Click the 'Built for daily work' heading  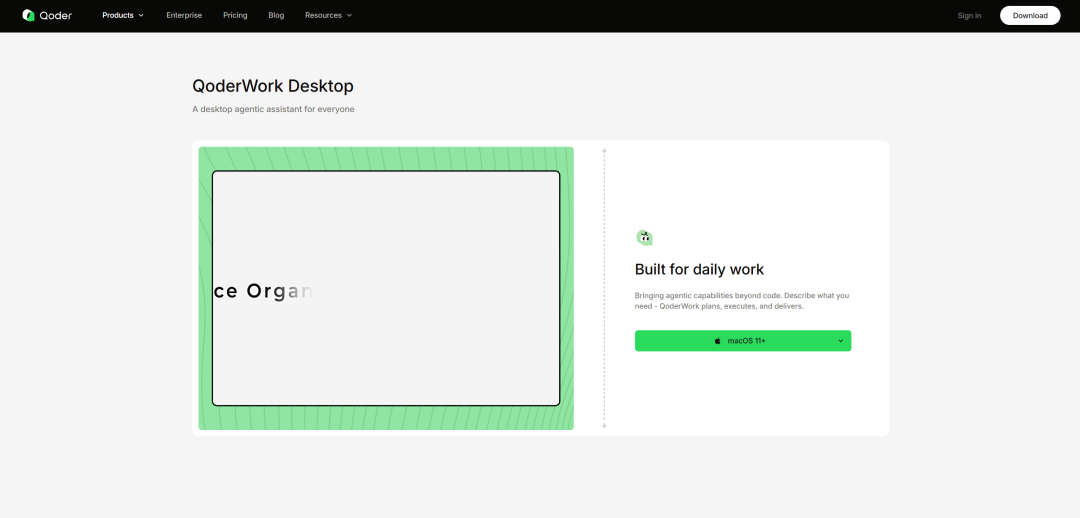click(699, 269)
